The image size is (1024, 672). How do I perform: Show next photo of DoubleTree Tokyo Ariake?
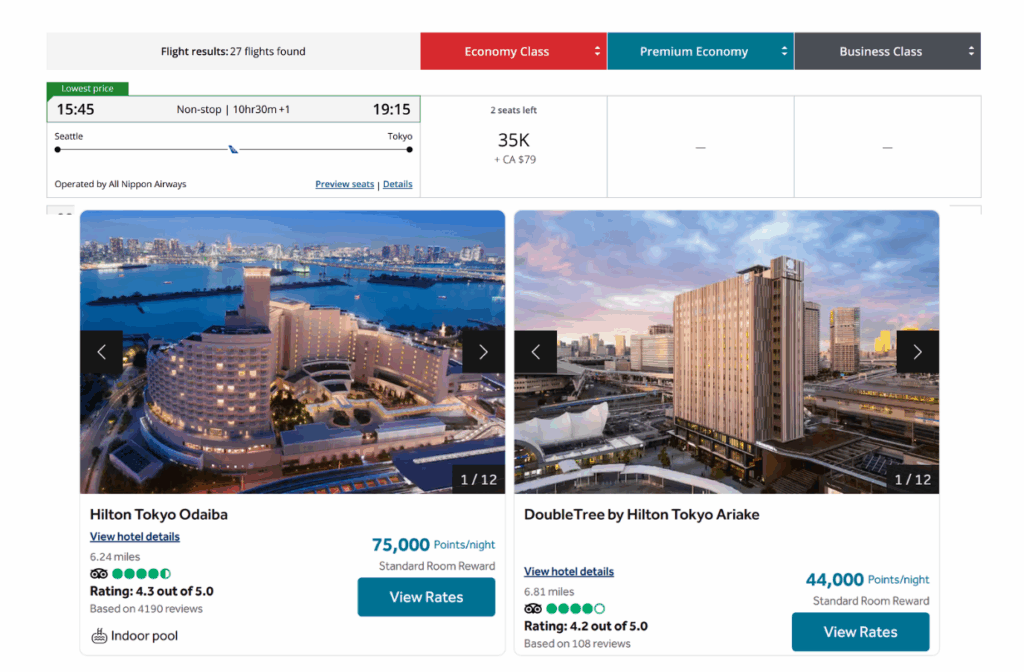click(x=917, y=352)
